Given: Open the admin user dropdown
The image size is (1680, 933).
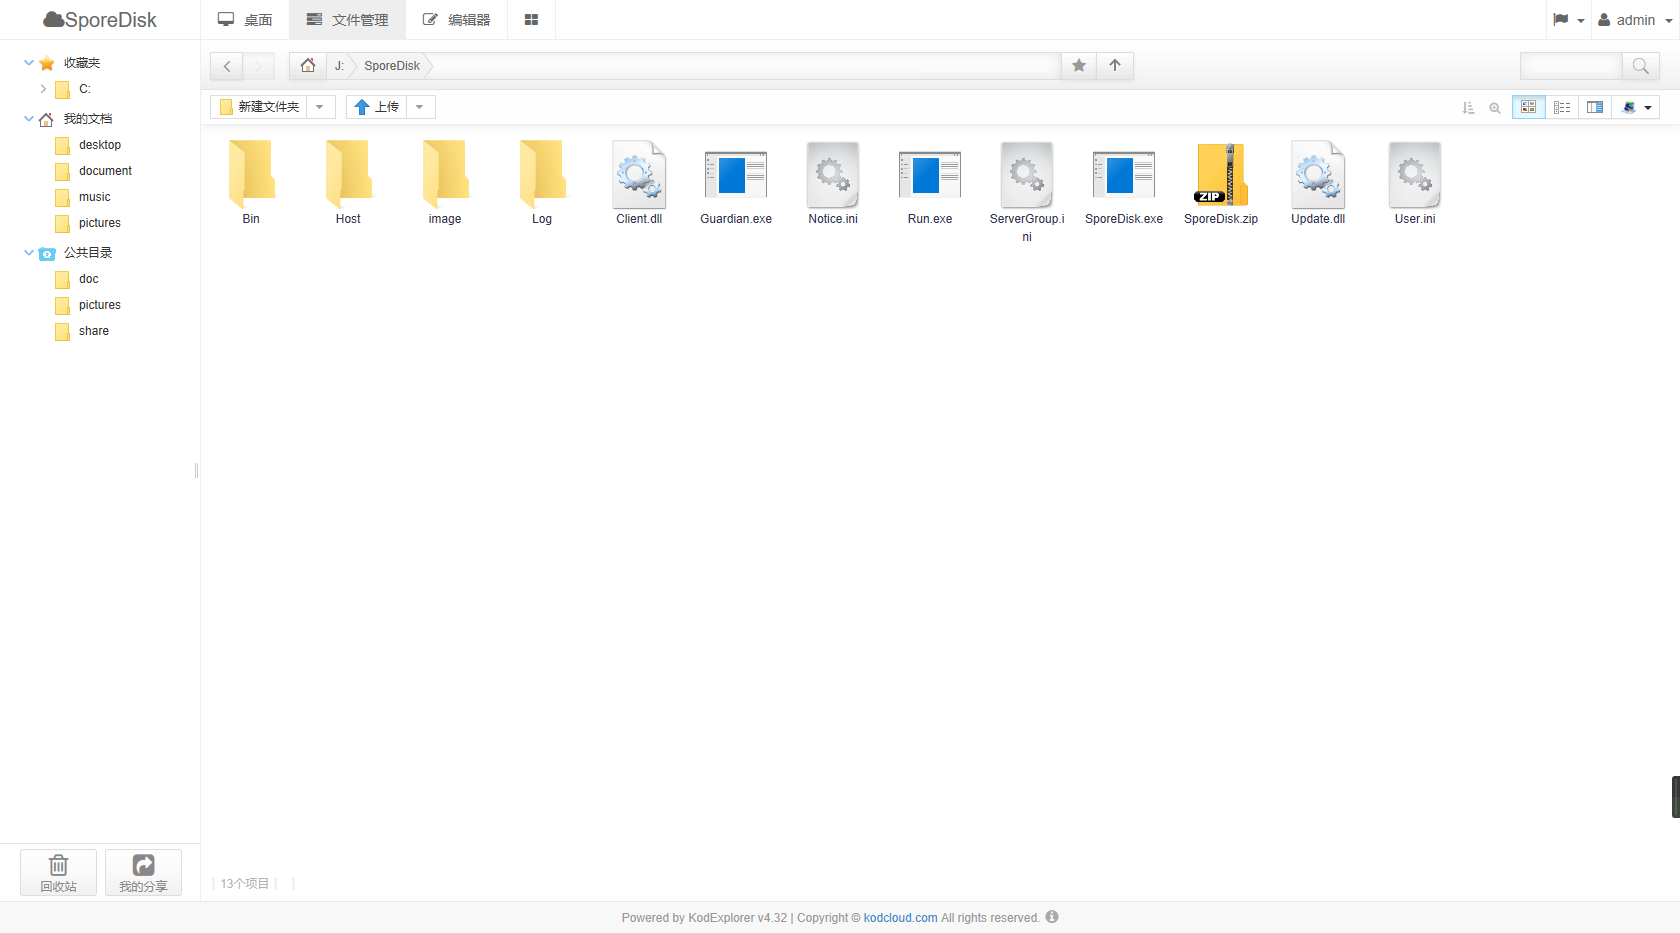Looking at the screenshot, I should [1636, 20].
